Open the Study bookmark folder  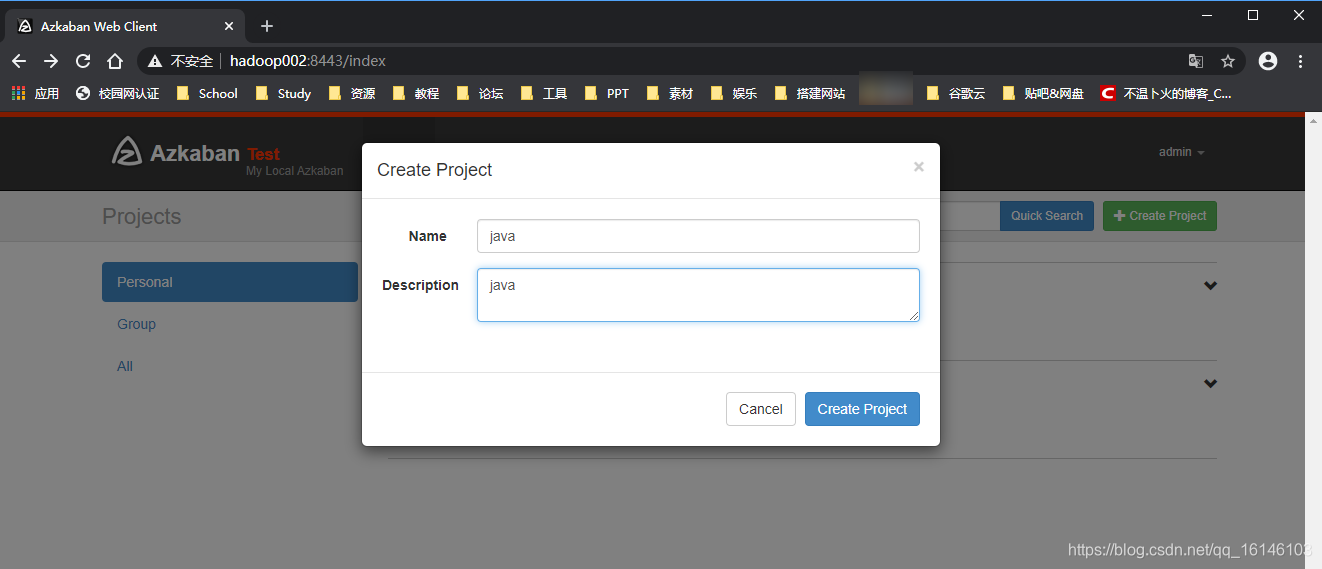pos(284,93)
